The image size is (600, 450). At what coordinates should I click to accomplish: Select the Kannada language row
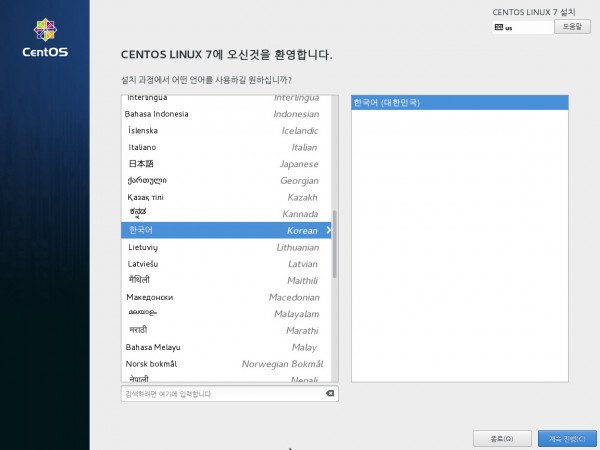[x=226, y=214]
